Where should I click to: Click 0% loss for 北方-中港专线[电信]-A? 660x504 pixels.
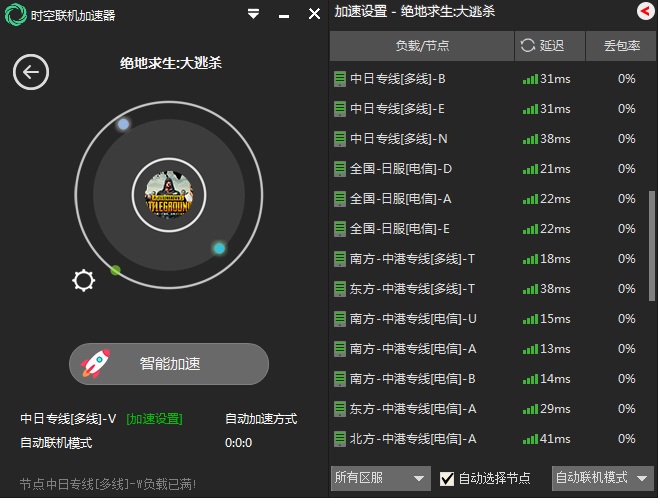click(x=626, y=439)
